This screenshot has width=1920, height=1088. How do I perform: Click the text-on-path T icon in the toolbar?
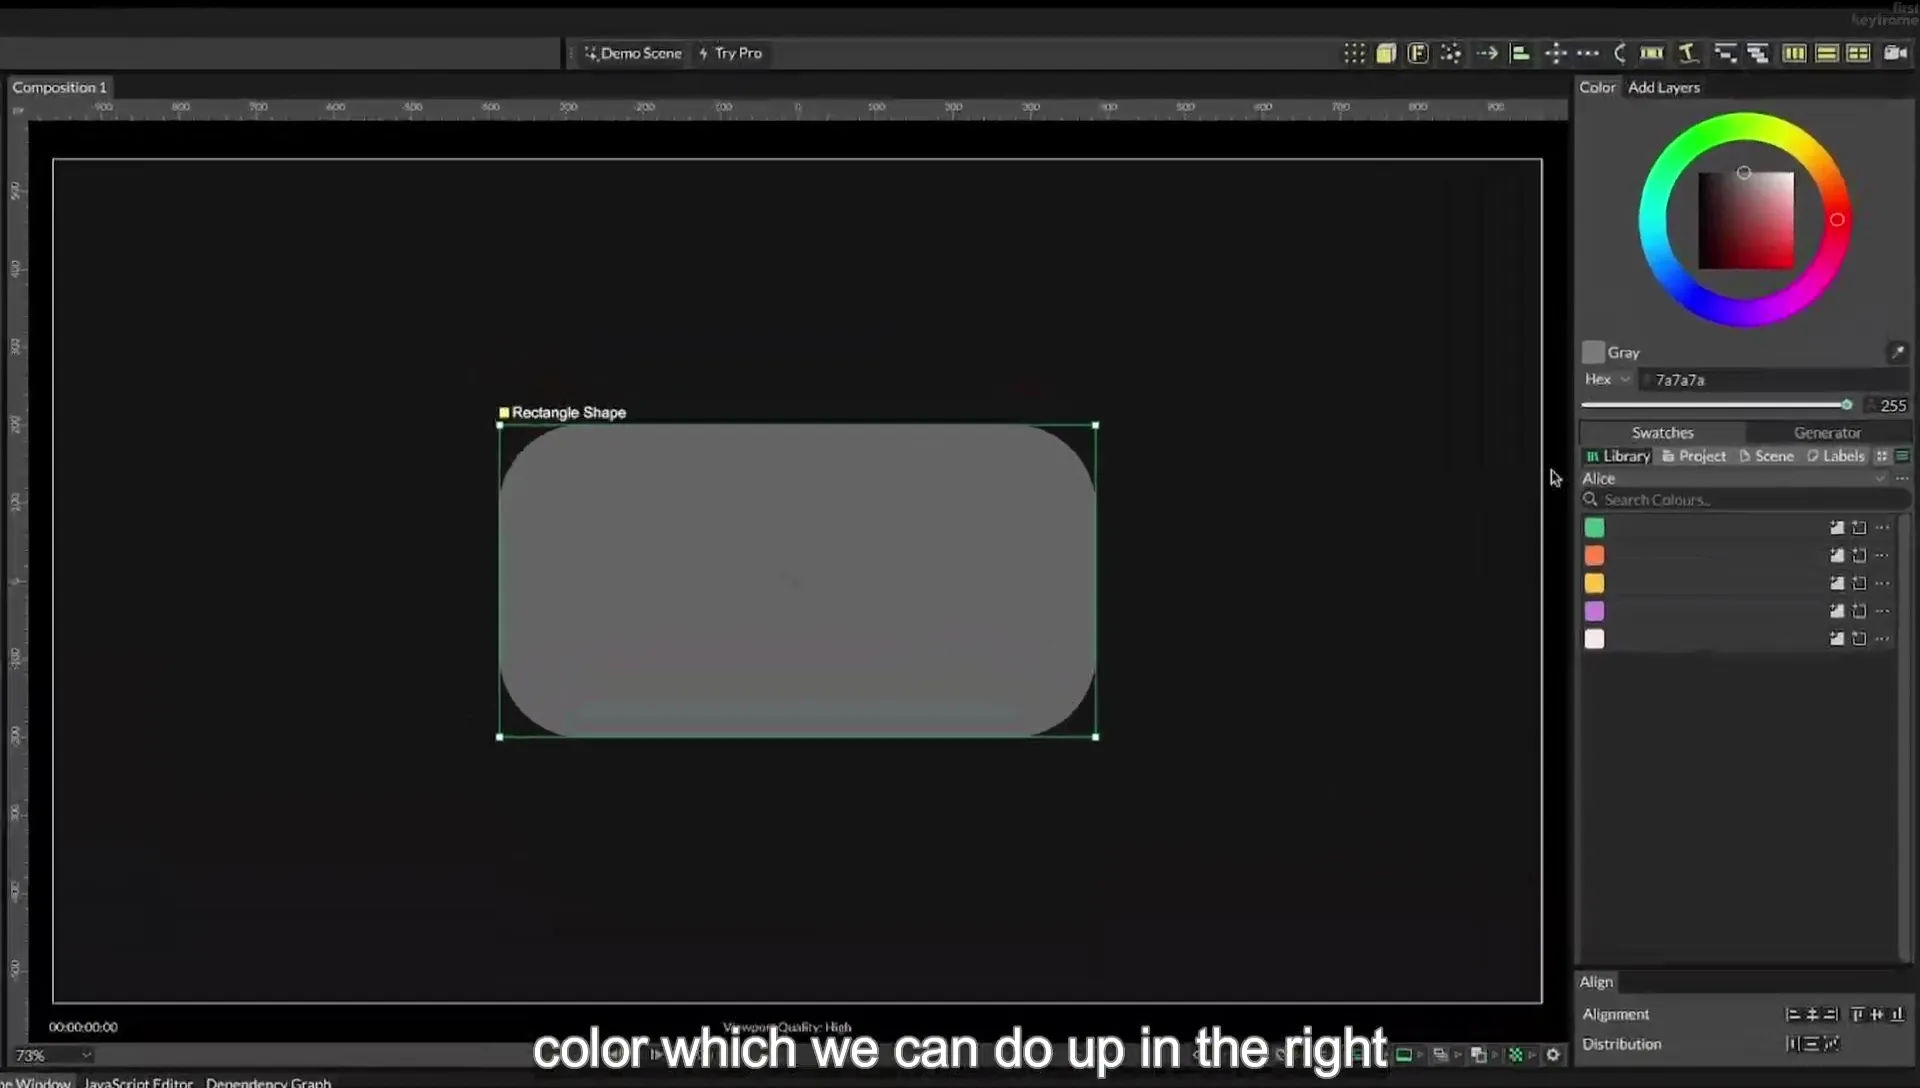pos(1688,53)
